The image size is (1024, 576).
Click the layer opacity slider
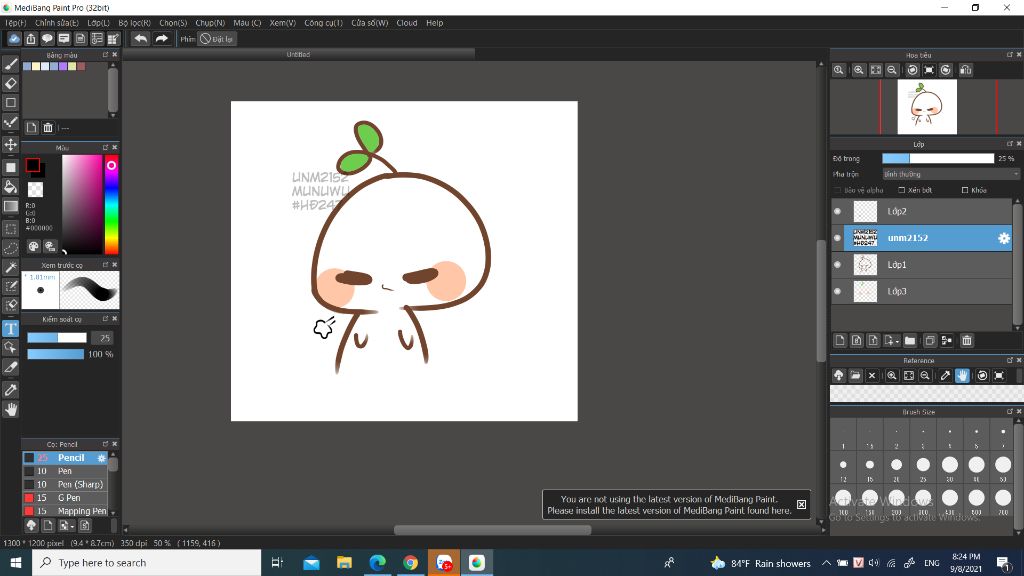click(x=937, y=158)
